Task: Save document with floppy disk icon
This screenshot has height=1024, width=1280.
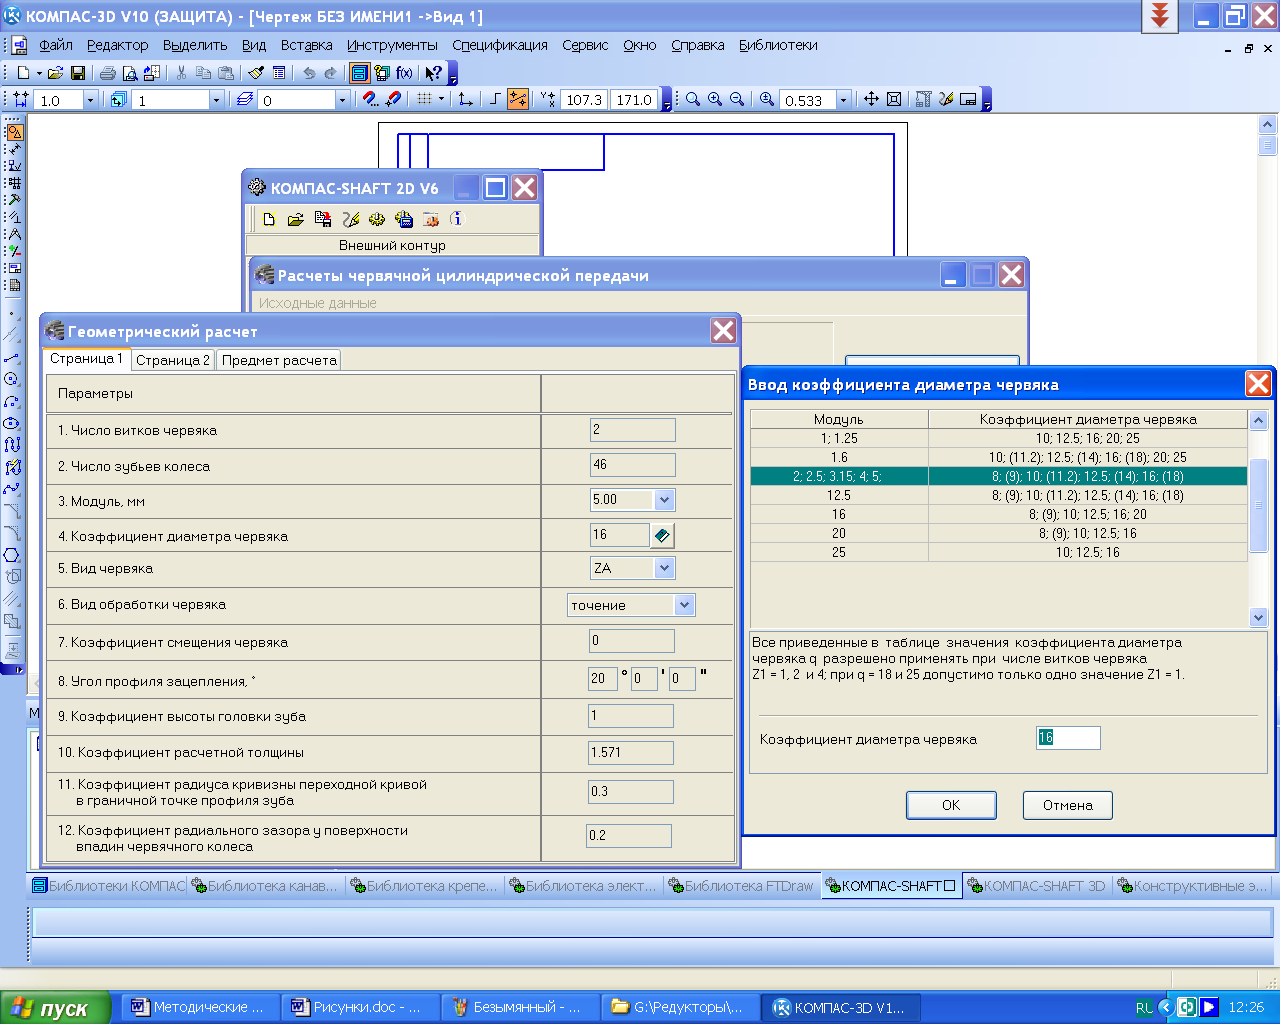Action: coord(78,73)
